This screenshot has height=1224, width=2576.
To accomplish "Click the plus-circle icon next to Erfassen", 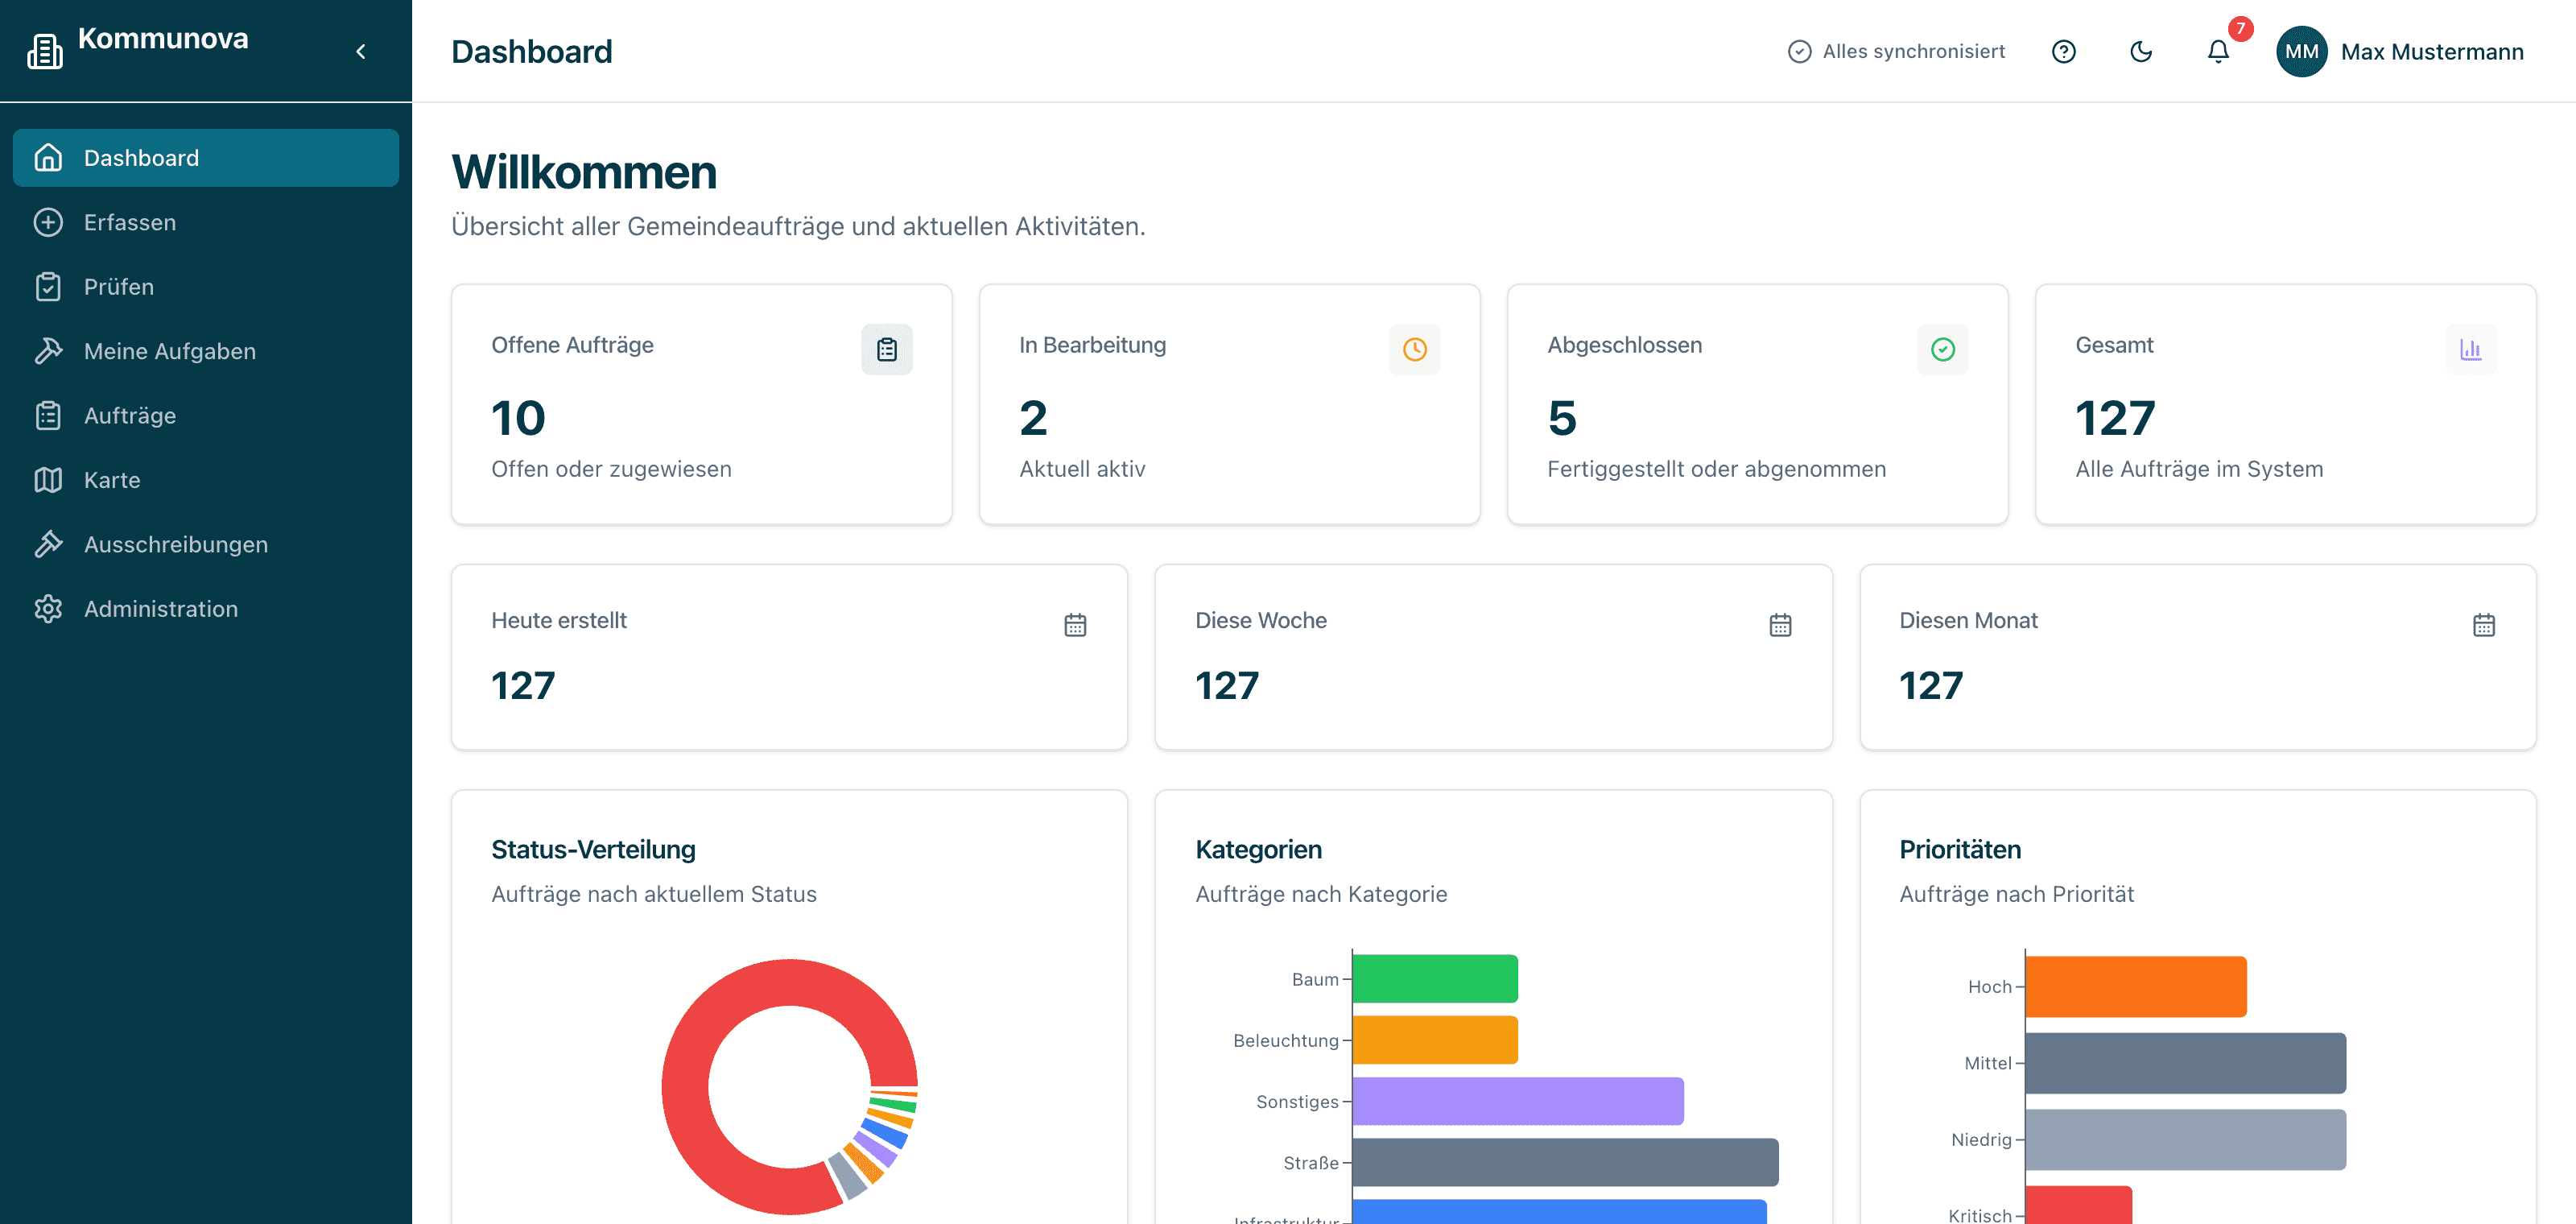I will (x=48, y=222).
